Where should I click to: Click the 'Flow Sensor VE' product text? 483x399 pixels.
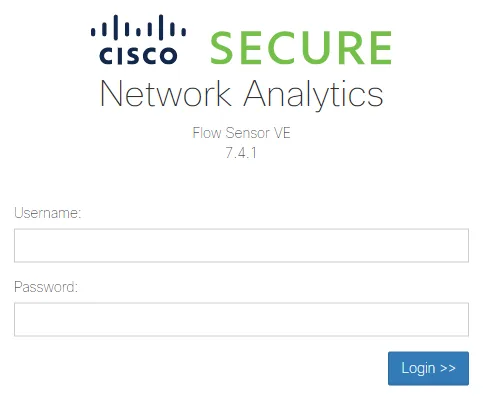[241, 133]
